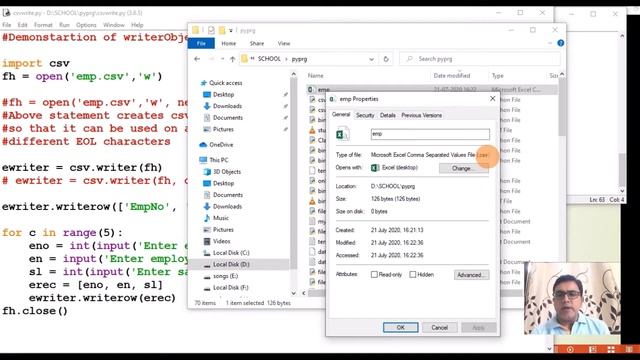Collapse the Explorer ribbon chevron
Image resolution: width=640 pixels, height=360 pixels.
pyautogui.click(x=550, y=43)
